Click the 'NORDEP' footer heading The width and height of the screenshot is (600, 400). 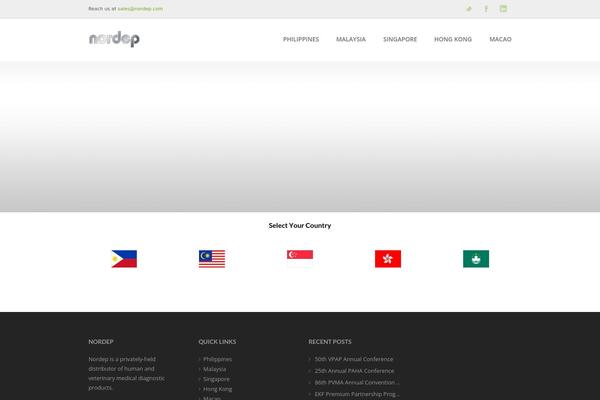click(x=101, y=341)
